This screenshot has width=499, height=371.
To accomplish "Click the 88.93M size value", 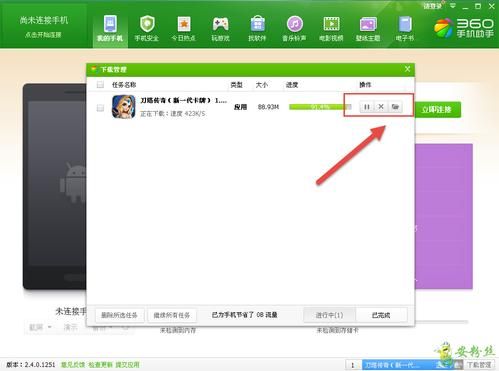I will point(268,107).
